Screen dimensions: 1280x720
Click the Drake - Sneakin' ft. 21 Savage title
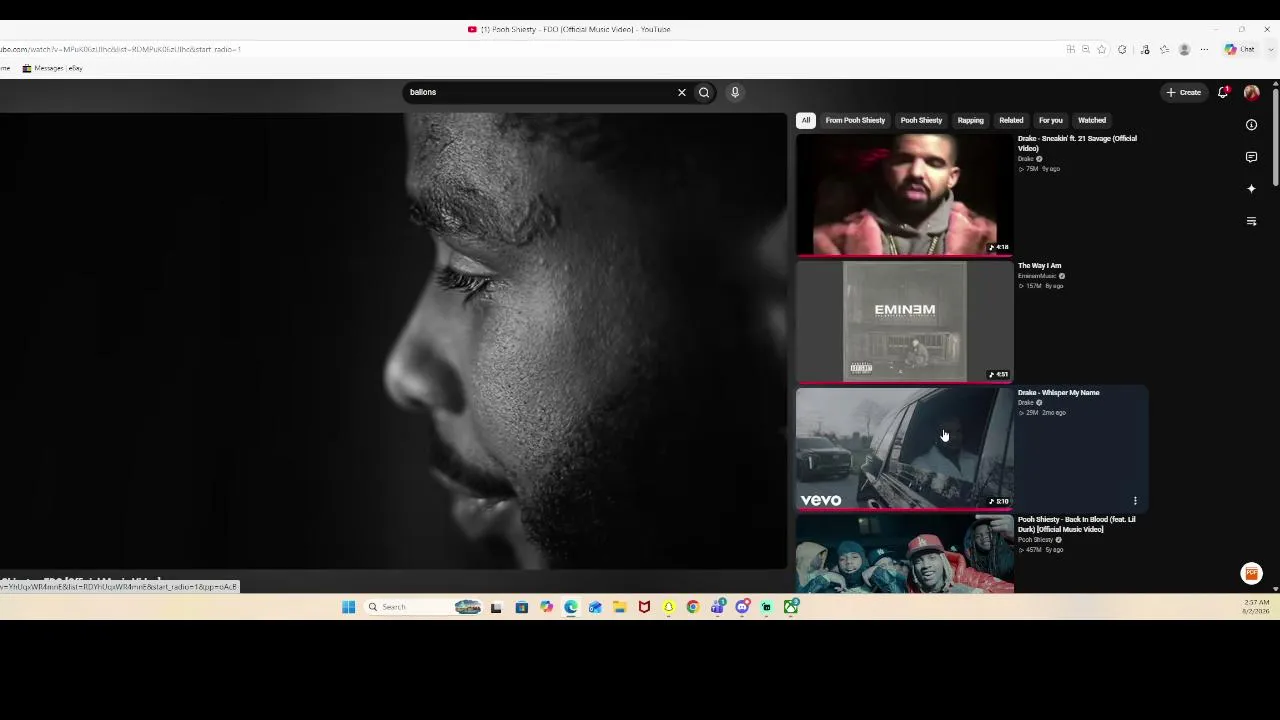coord(1077,143)
